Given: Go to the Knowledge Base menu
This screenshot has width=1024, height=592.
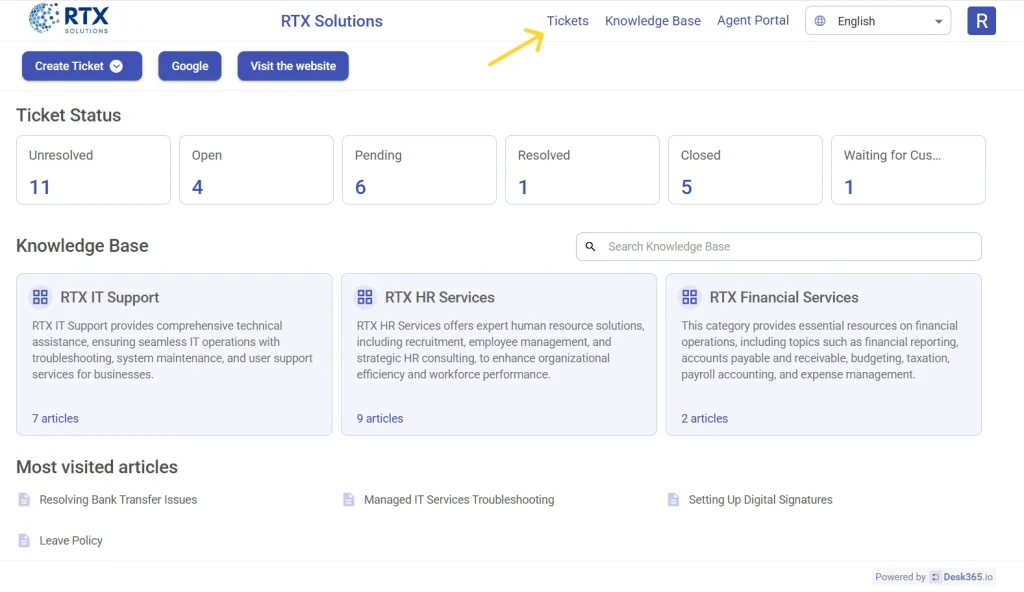Looking at the screenshot, I should pyautogui.click(x=652, y=21).
